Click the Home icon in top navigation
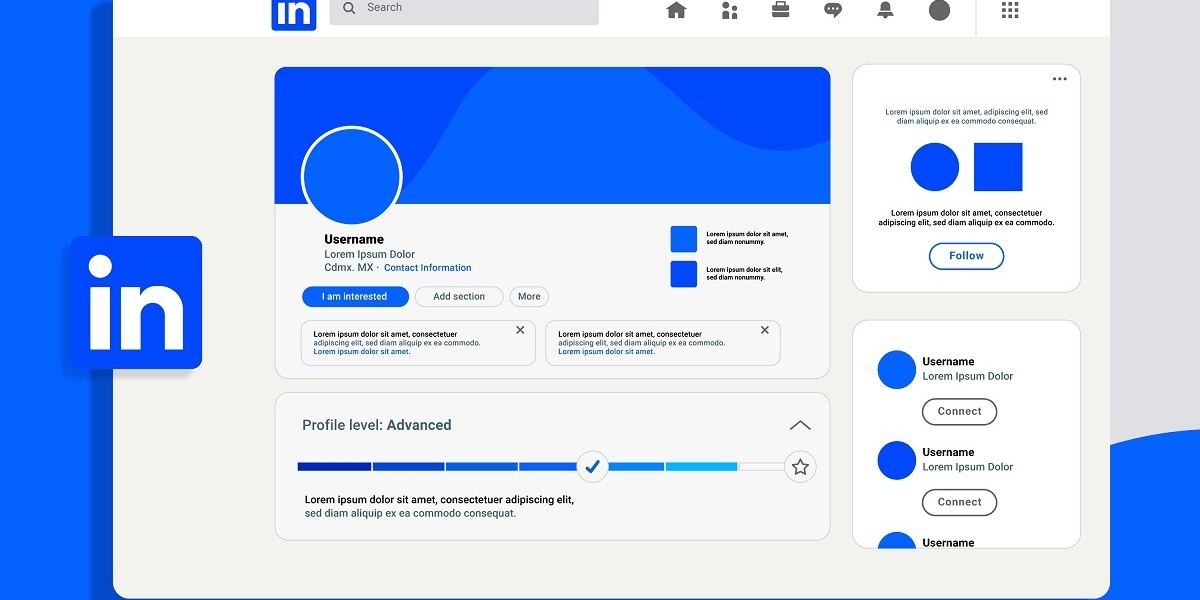The image size is (1200, 600). tap(677, 10)
